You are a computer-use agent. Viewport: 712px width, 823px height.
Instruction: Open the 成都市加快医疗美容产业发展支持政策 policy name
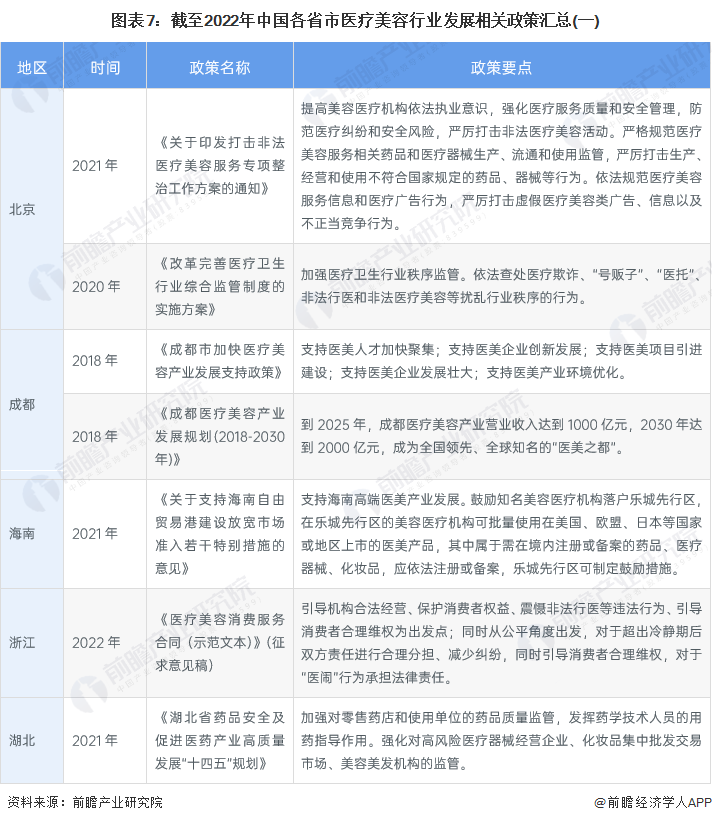220,360
